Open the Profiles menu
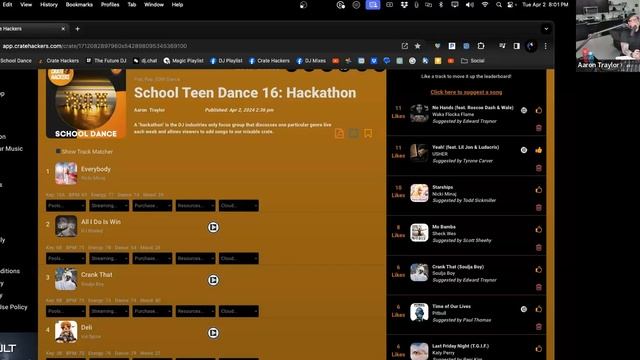 point(110,5)
